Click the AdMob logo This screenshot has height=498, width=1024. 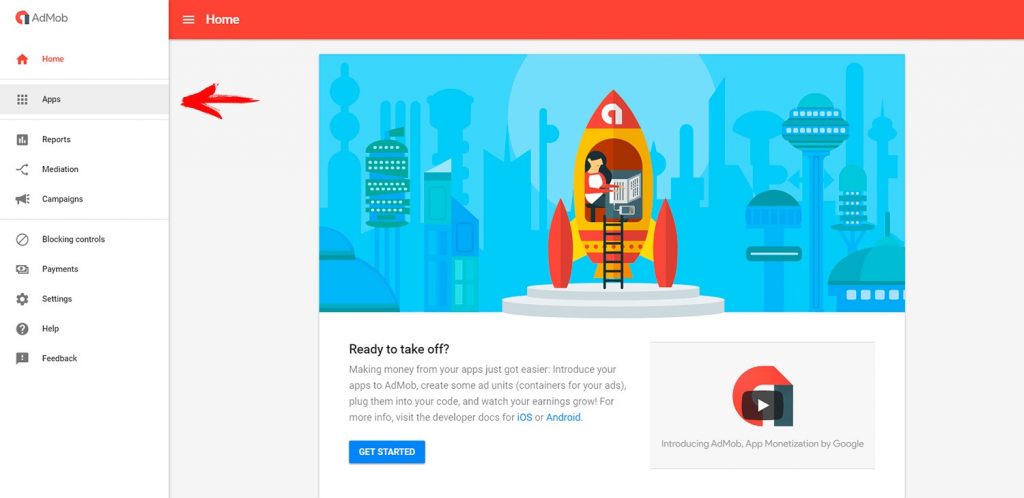[x=41, y=18]
